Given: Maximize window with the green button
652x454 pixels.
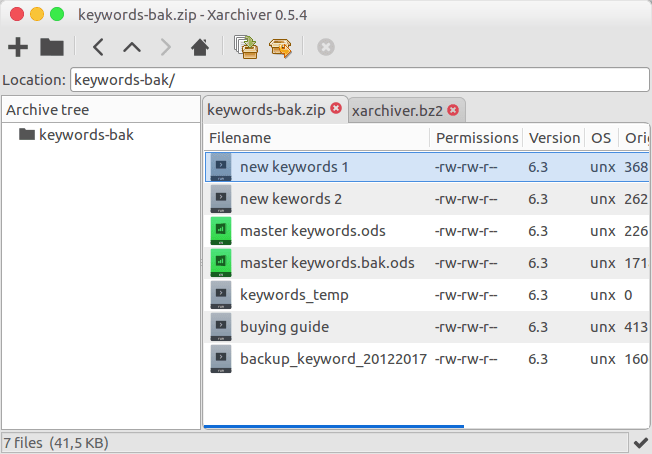Looking at the screenshot, I should point(57,14).
